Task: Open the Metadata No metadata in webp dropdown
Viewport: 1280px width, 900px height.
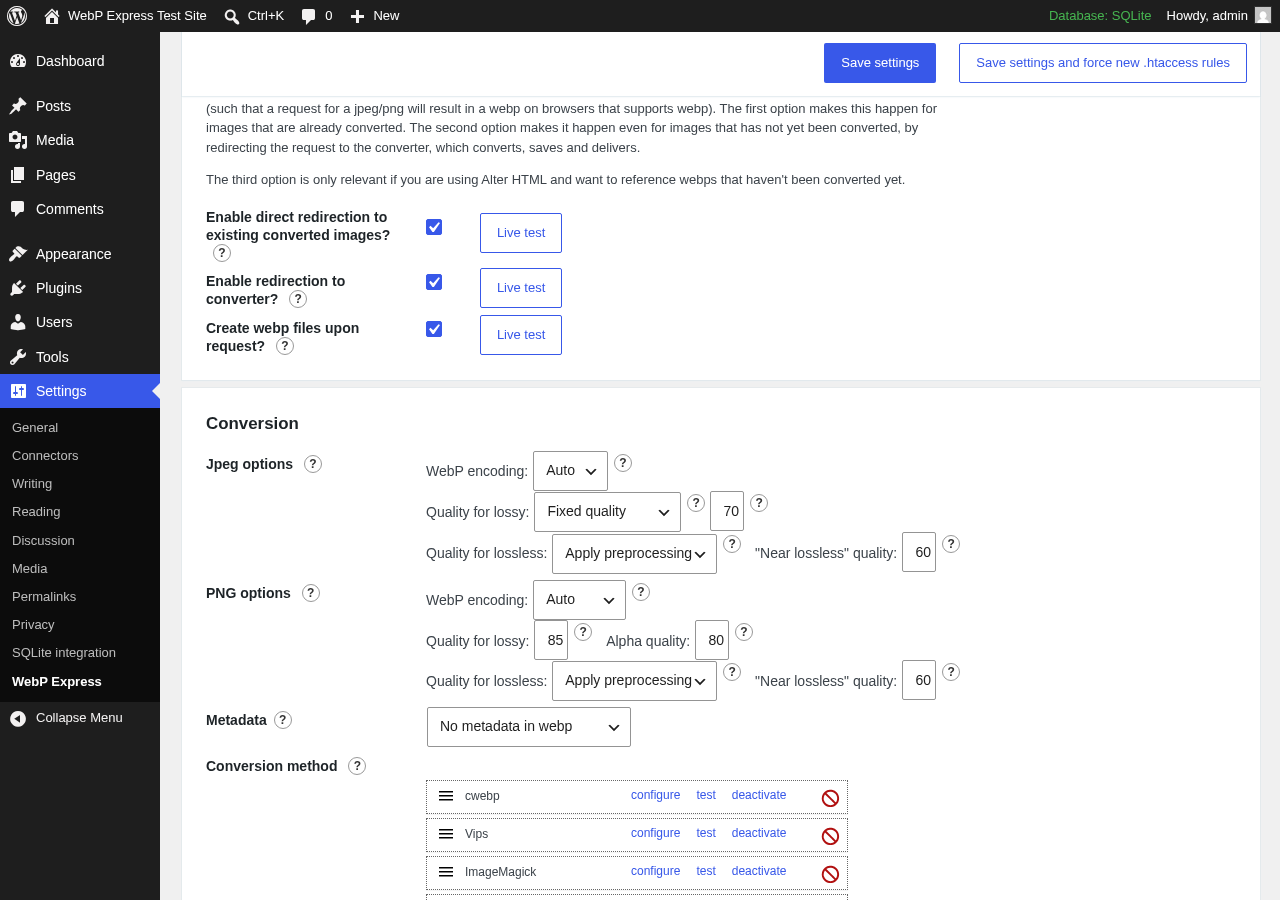Action: click(x=529, y=727)
